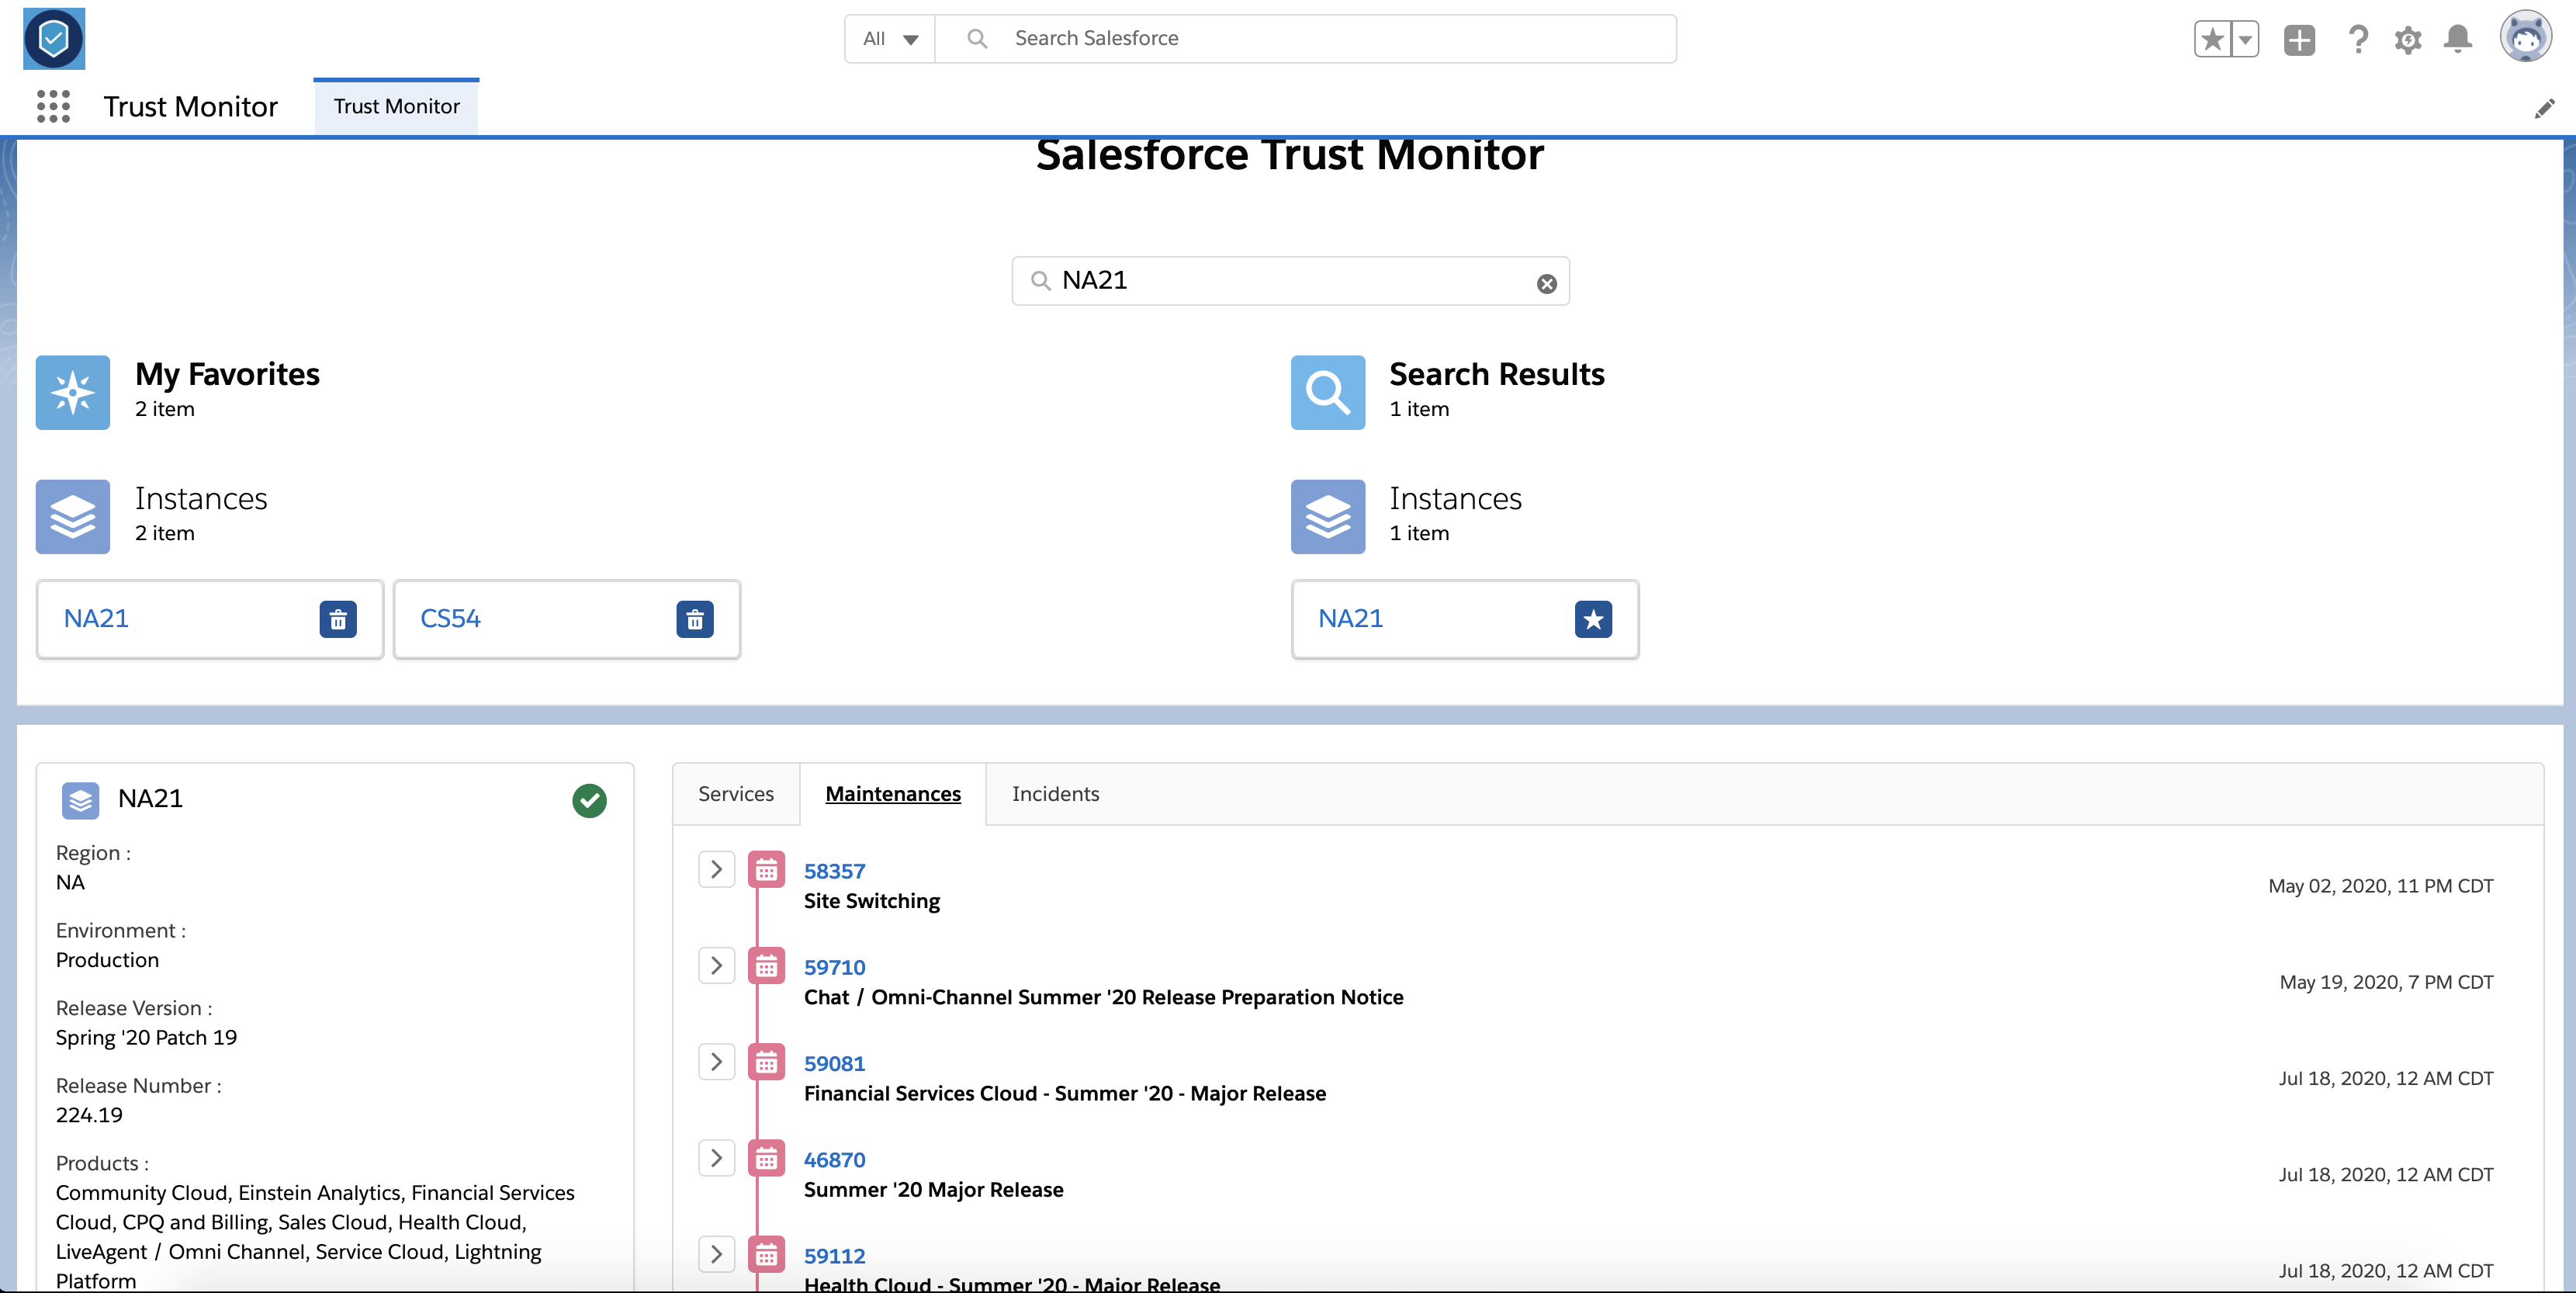Click the Spring '20 Patch 19 release version
Viewport: 2576px width, 1293px height.
tap(146, 1037)
